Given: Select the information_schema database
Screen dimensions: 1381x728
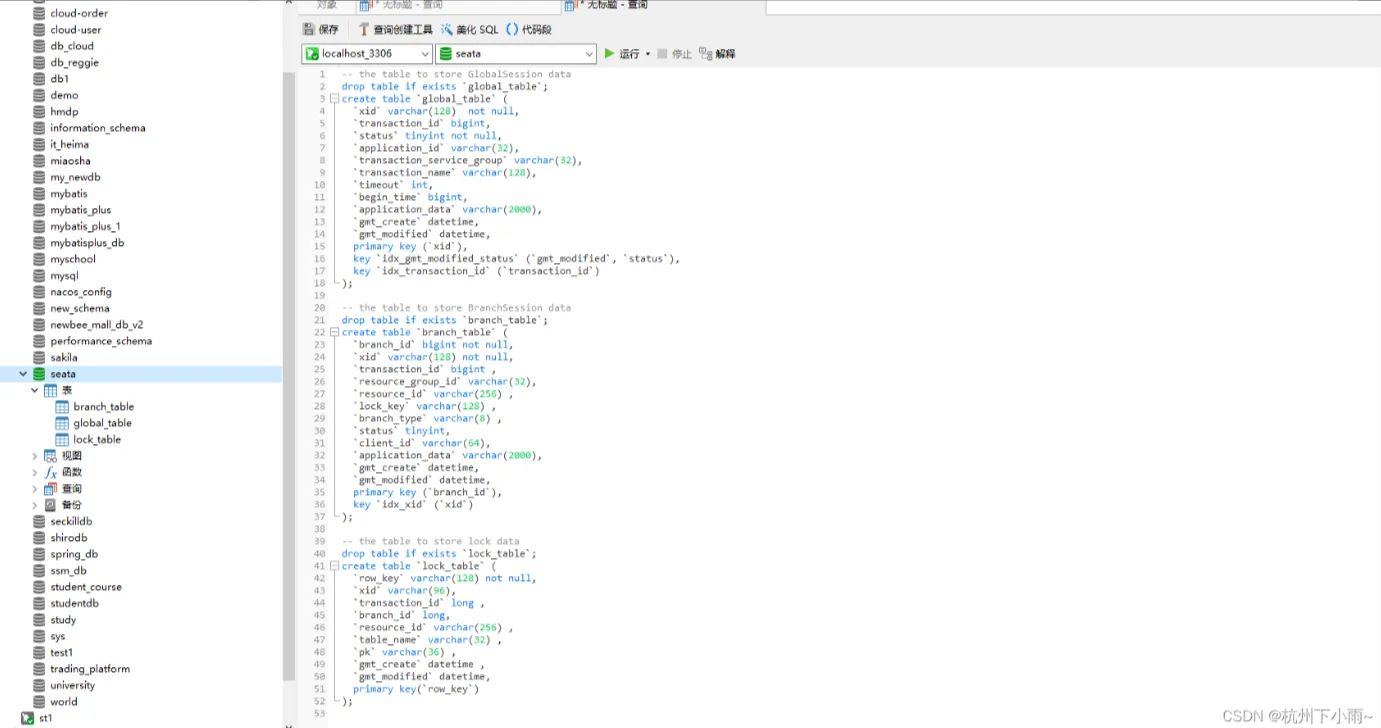Looking at the screenshot, I should pos(98,128).
